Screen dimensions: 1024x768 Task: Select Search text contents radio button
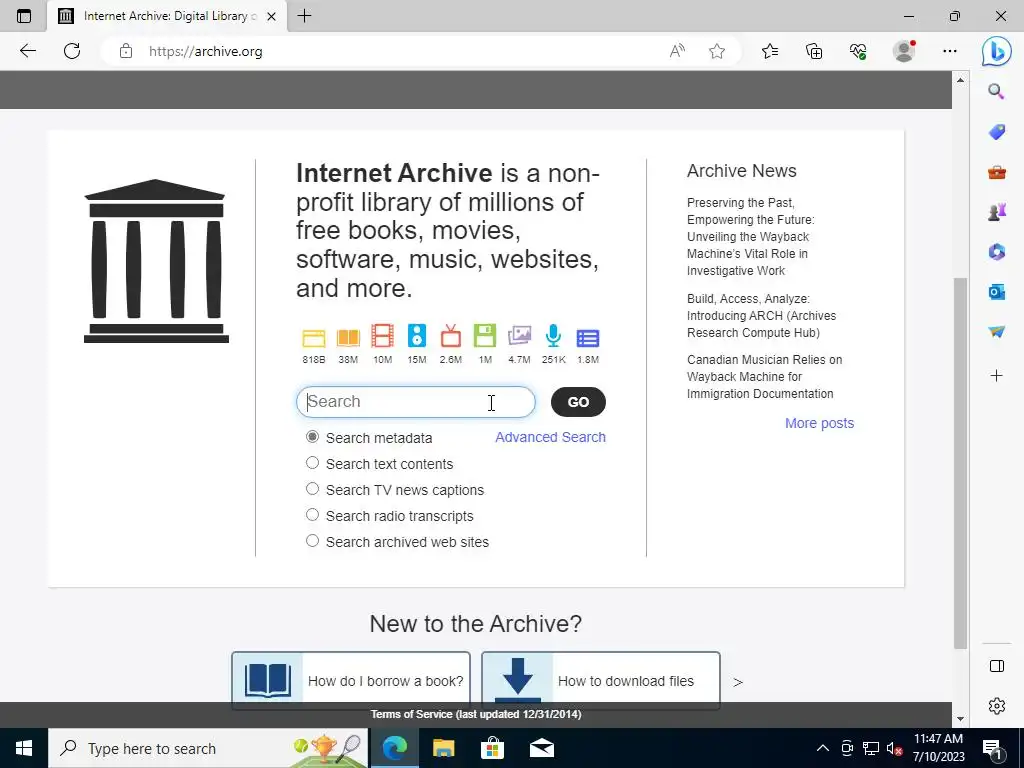(x=312, y=463)
